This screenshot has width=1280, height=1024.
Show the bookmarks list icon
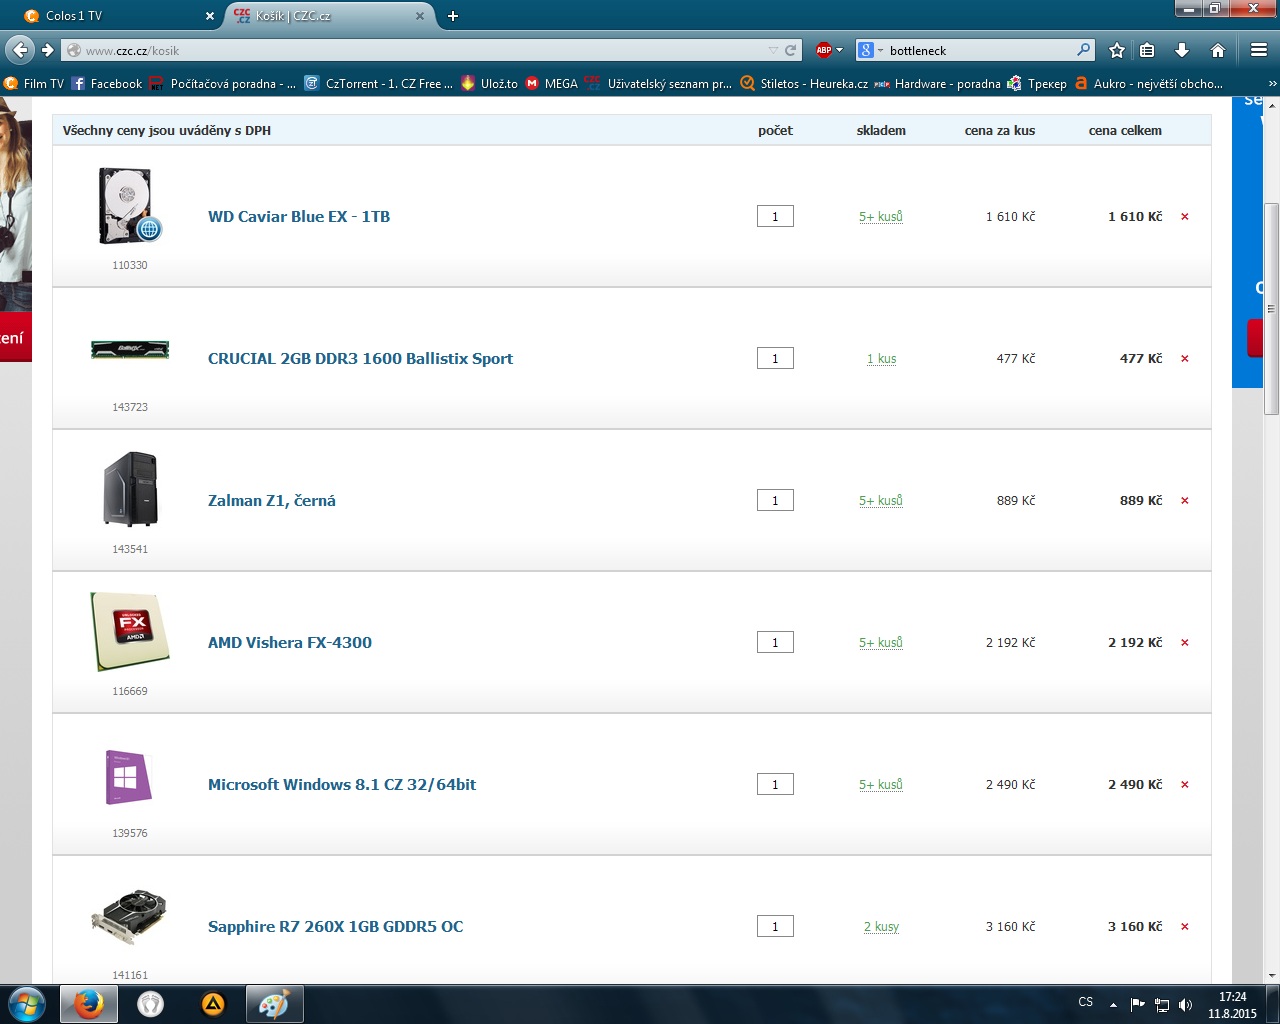[1148, 50]
